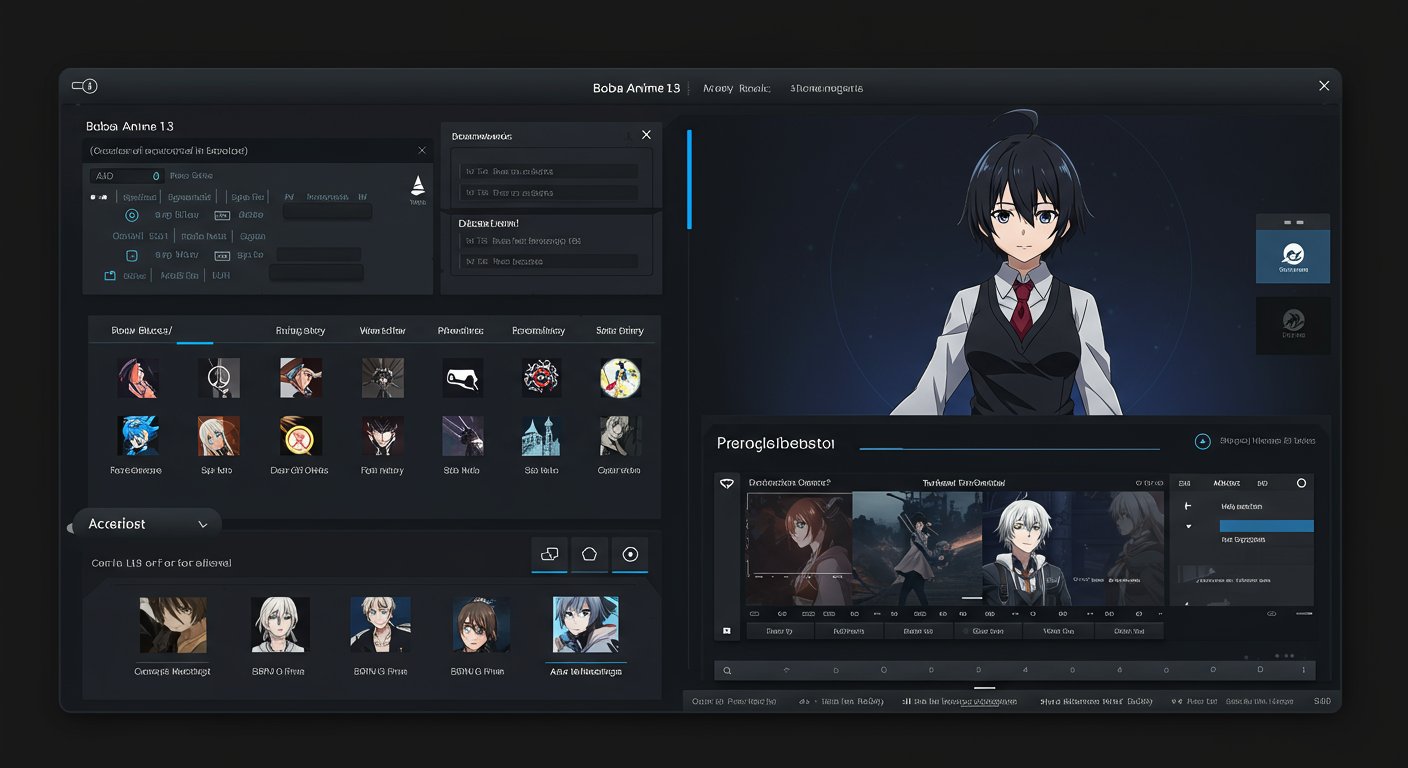Open the duplicate layers icon above the character list
The height and width of the screenshot is (768, 1408).
click(x=549, y=555)
